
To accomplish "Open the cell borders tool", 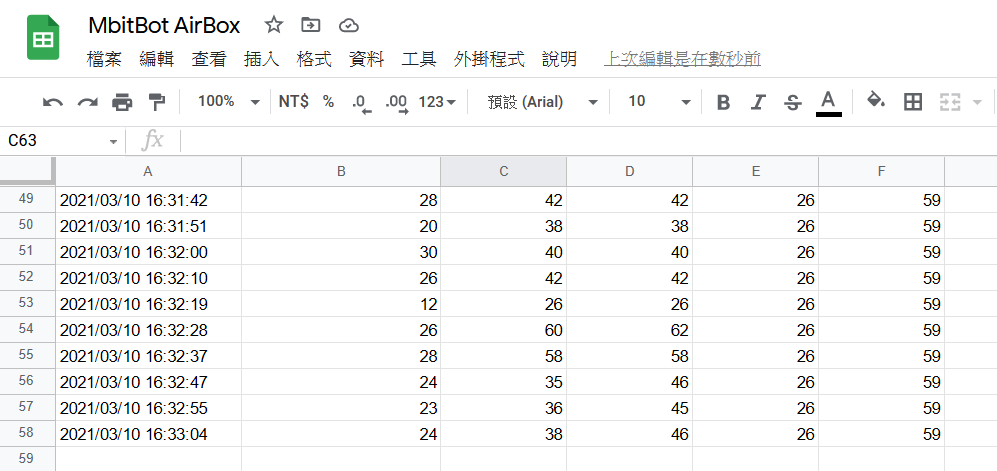I will [x=913, y=102].
